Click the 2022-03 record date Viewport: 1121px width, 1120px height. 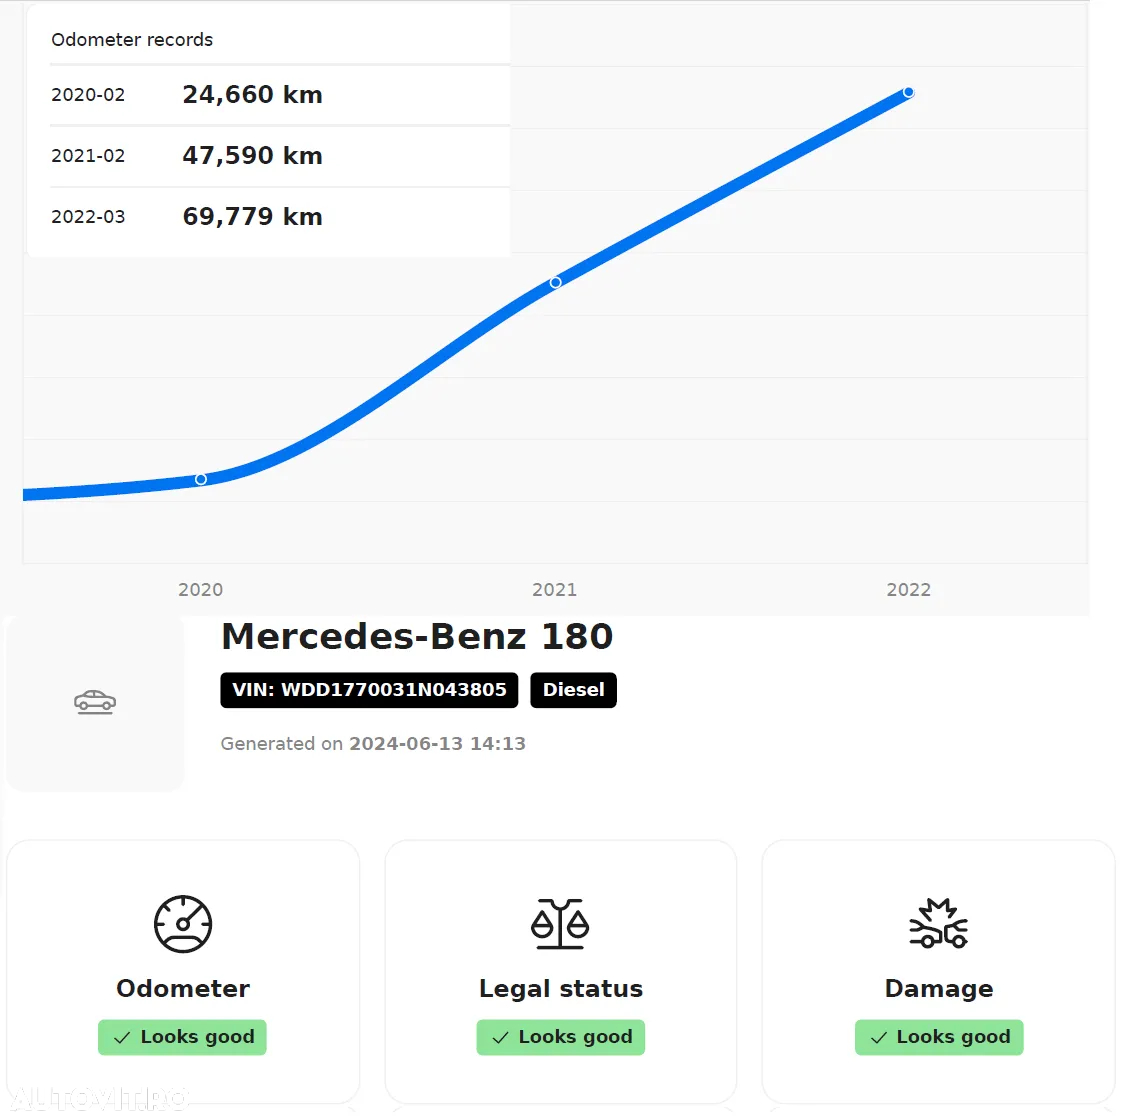(88, 217)
